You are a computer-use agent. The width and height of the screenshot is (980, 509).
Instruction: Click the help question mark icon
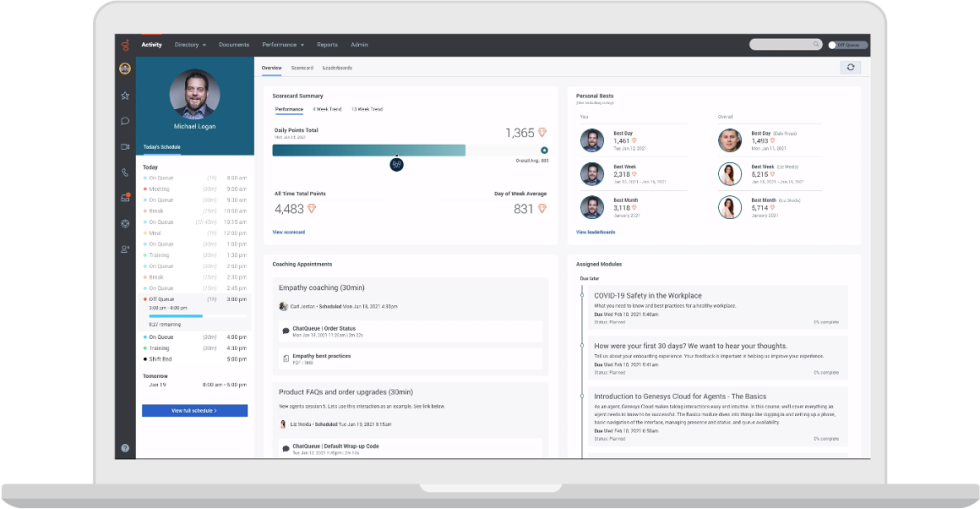point(125,448)
